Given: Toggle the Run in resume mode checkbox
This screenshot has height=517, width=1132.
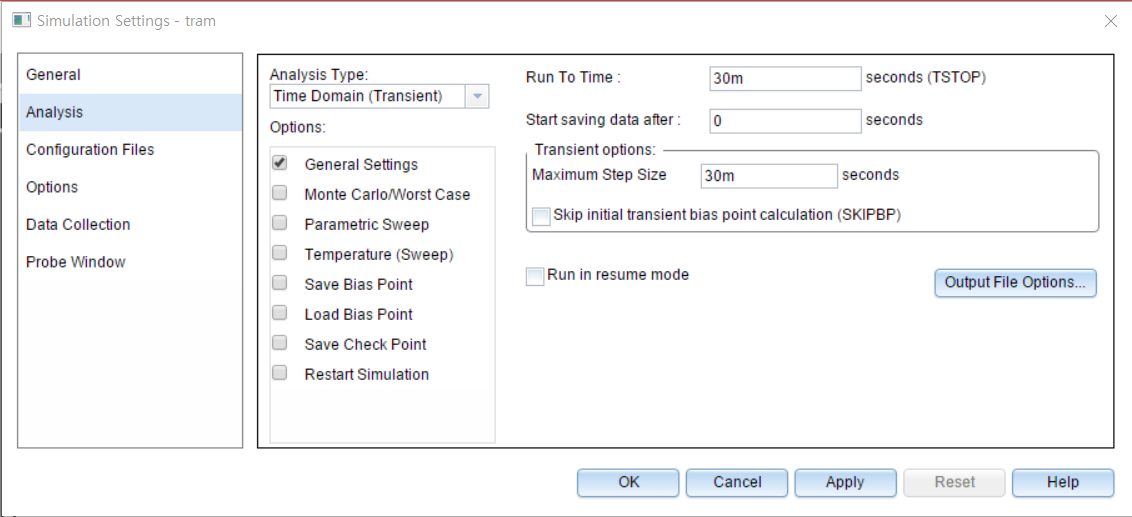Looking at the screenshot, I should point(534,277).
